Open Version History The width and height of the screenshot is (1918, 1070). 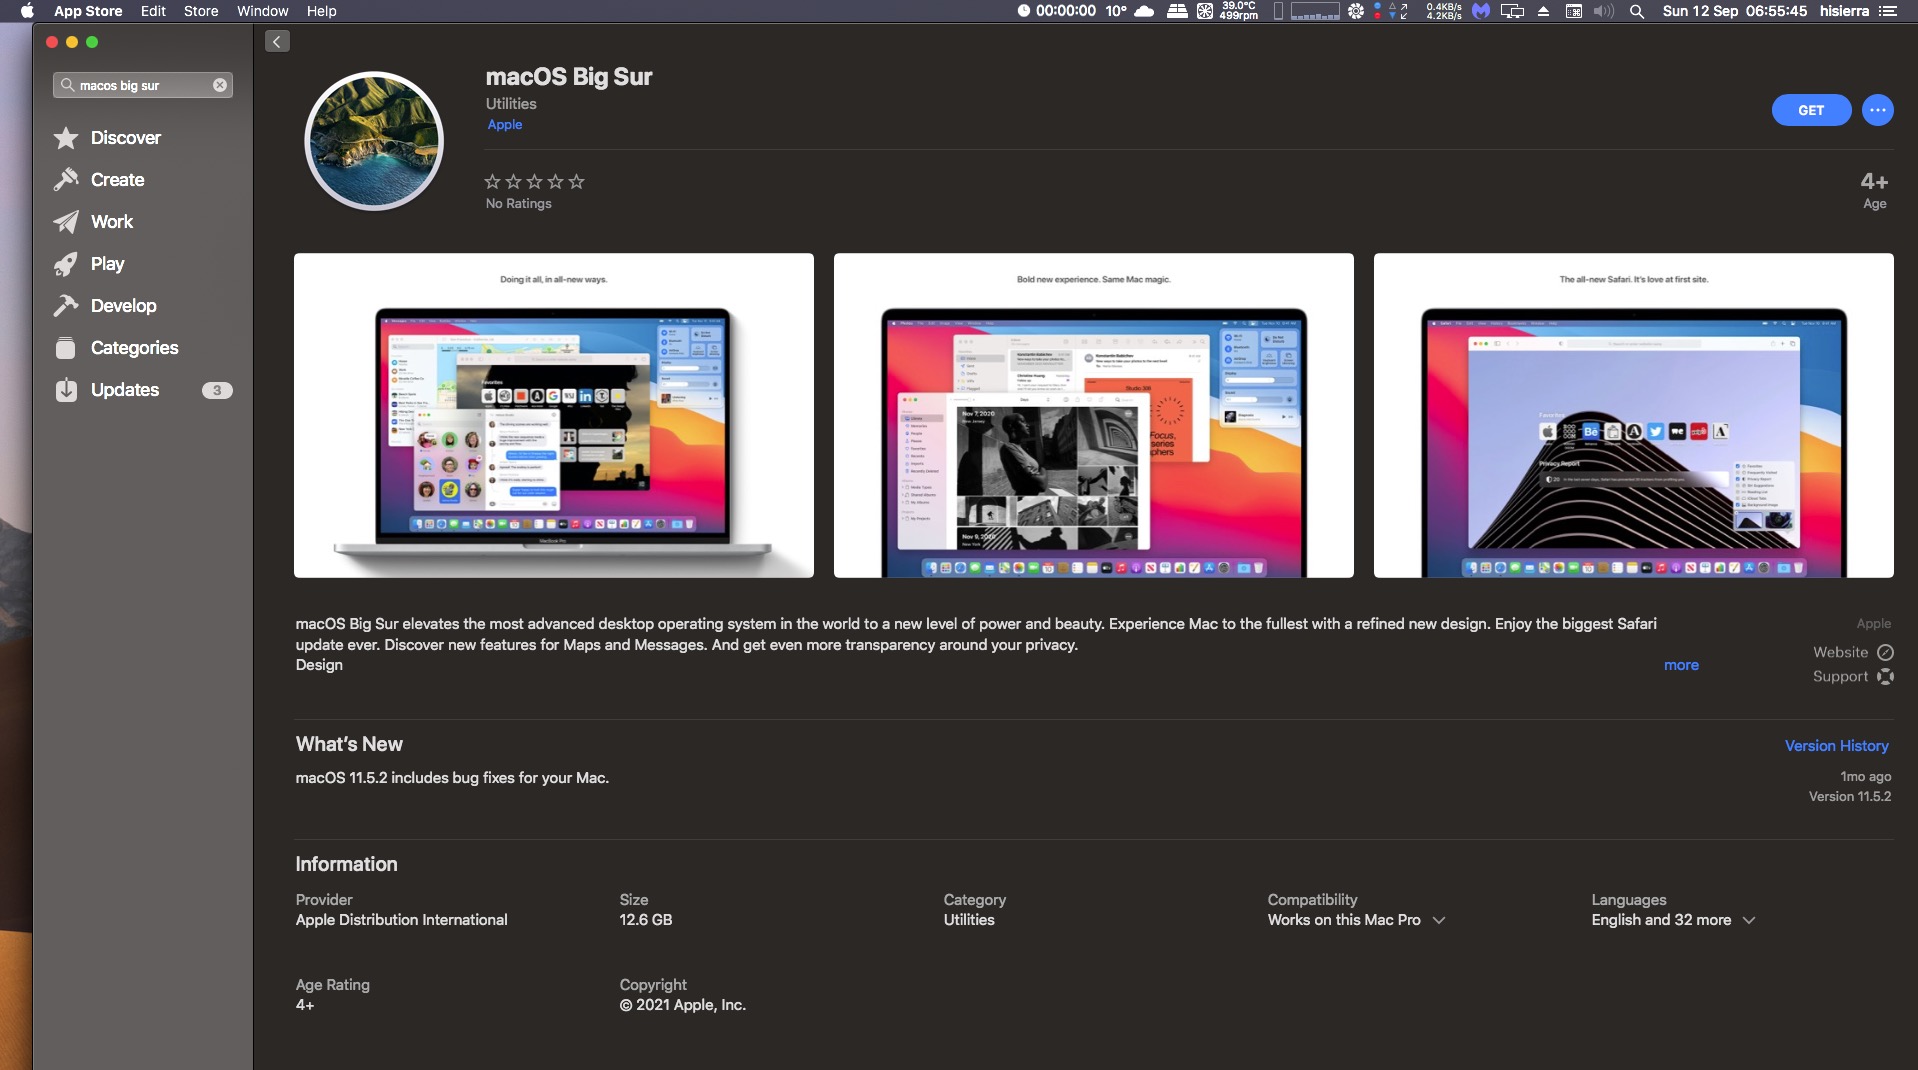1836,746
